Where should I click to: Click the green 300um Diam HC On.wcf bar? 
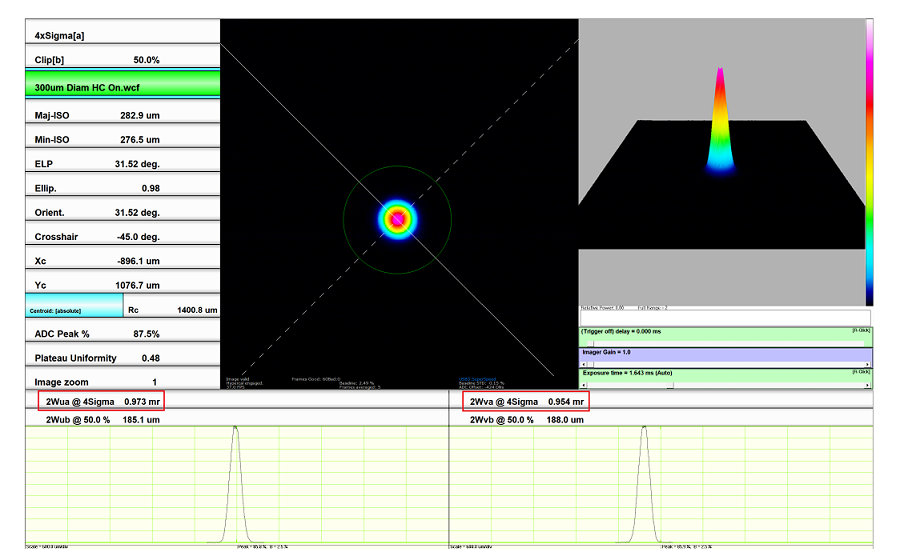pyautogui.click(x=121, y=87)
